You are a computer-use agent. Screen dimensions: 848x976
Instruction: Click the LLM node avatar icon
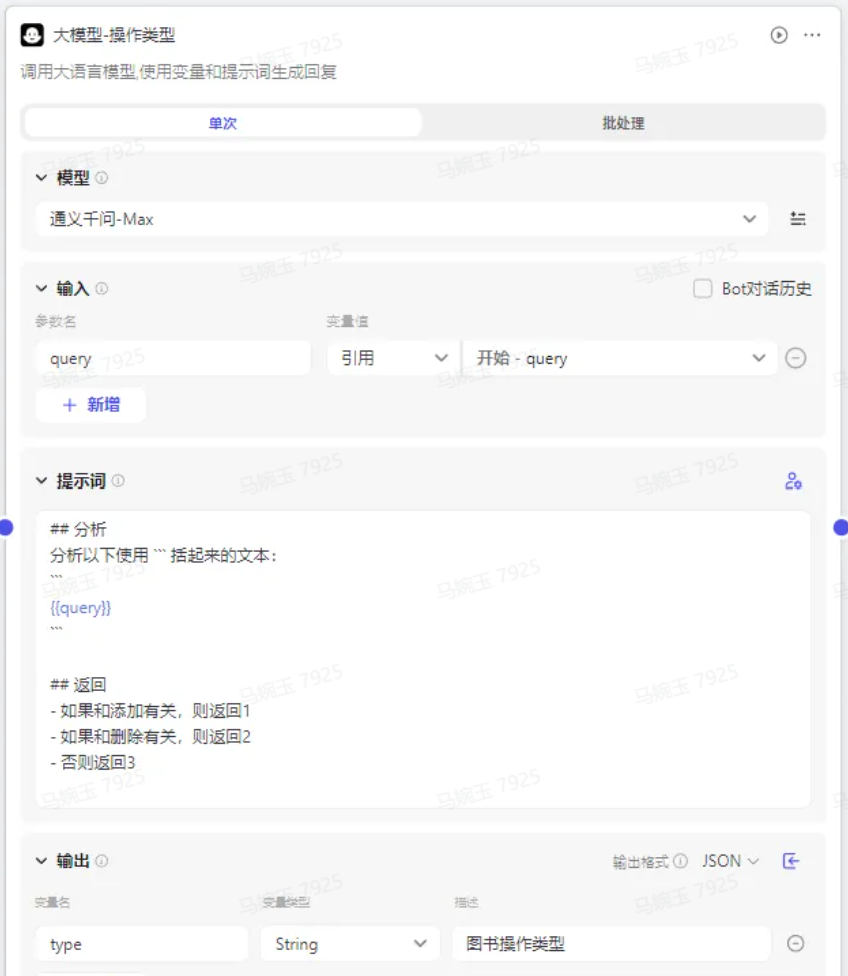[x=32, y=35]
